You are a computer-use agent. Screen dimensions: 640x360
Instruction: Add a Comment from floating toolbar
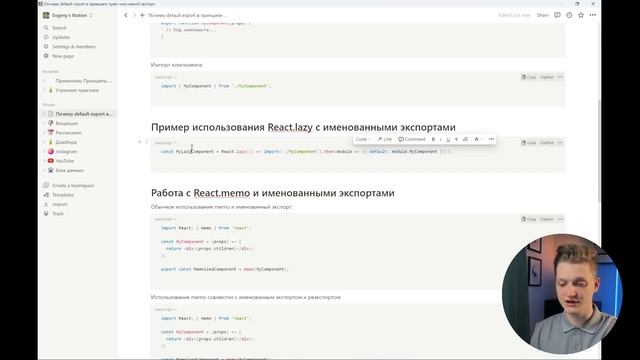coord(412,139)
